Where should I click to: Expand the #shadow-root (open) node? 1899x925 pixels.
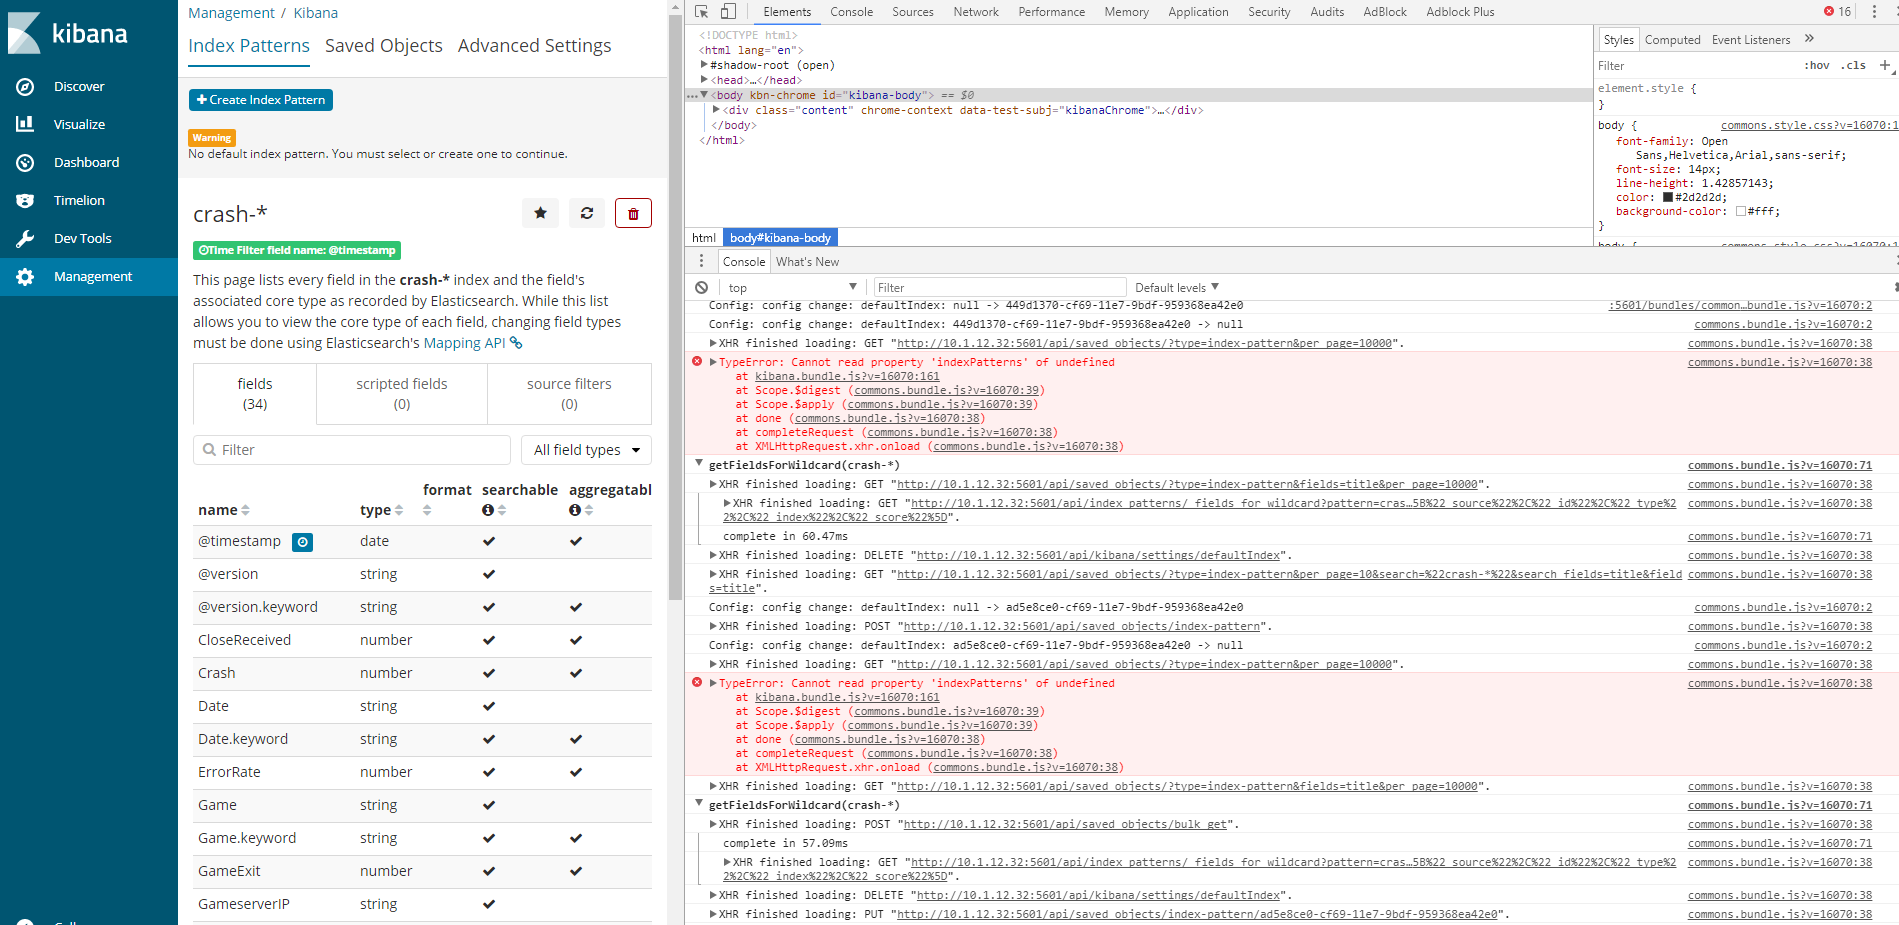tap(704, 65)
